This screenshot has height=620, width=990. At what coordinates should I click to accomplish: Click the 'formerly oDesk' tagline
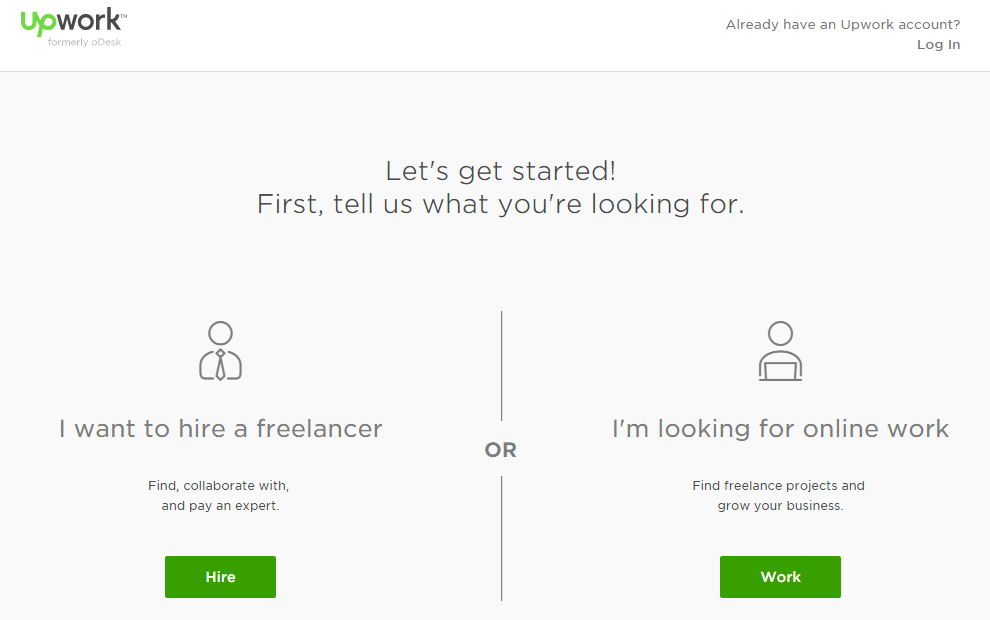coord(85,42)
